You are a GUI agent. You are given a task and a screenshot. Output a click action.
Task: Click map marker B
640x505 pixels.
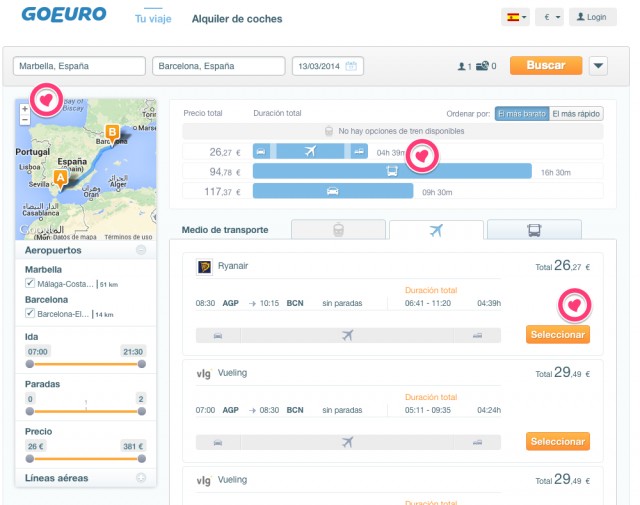112,133
